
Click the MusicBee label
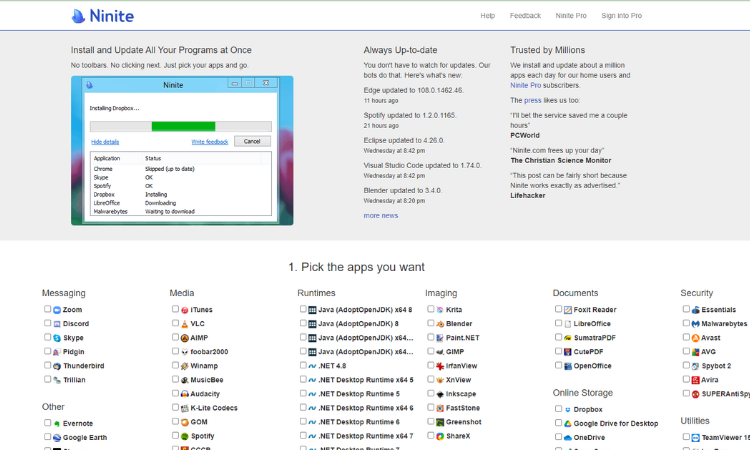coord(207,380)
